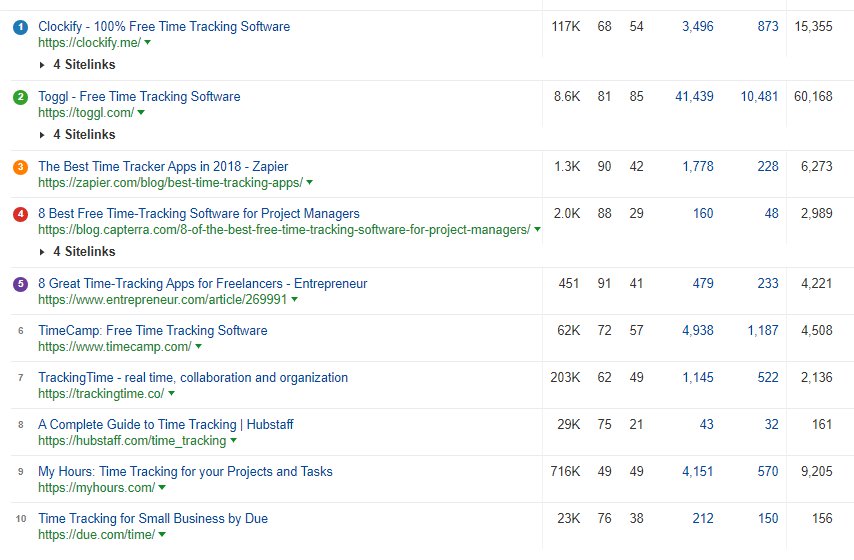Click My Hours' 570 referring domains number
854x560 pixels.
pos(768,472)
